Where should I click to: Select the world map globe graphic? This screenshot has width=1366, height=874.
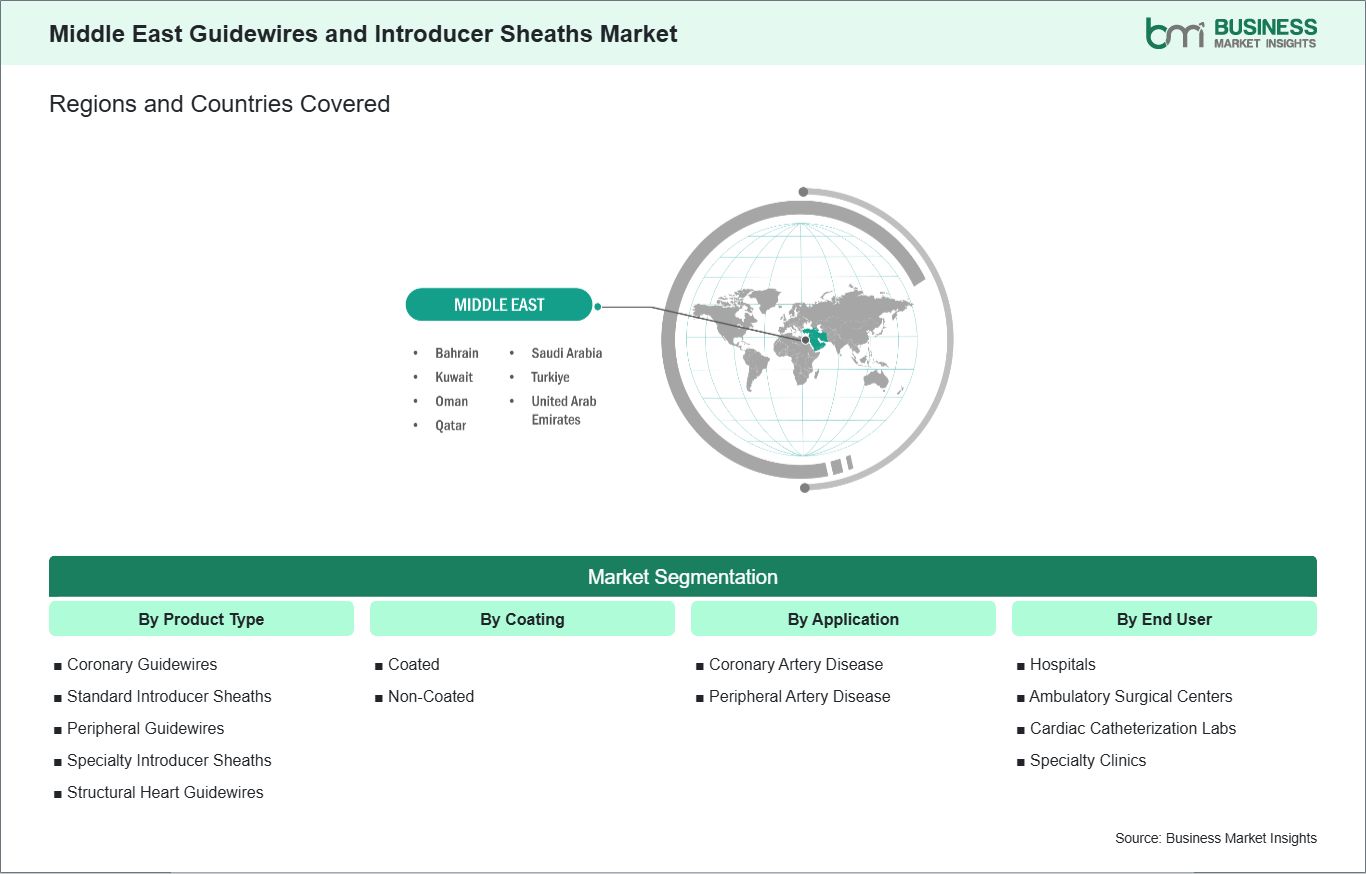(805, 340)
